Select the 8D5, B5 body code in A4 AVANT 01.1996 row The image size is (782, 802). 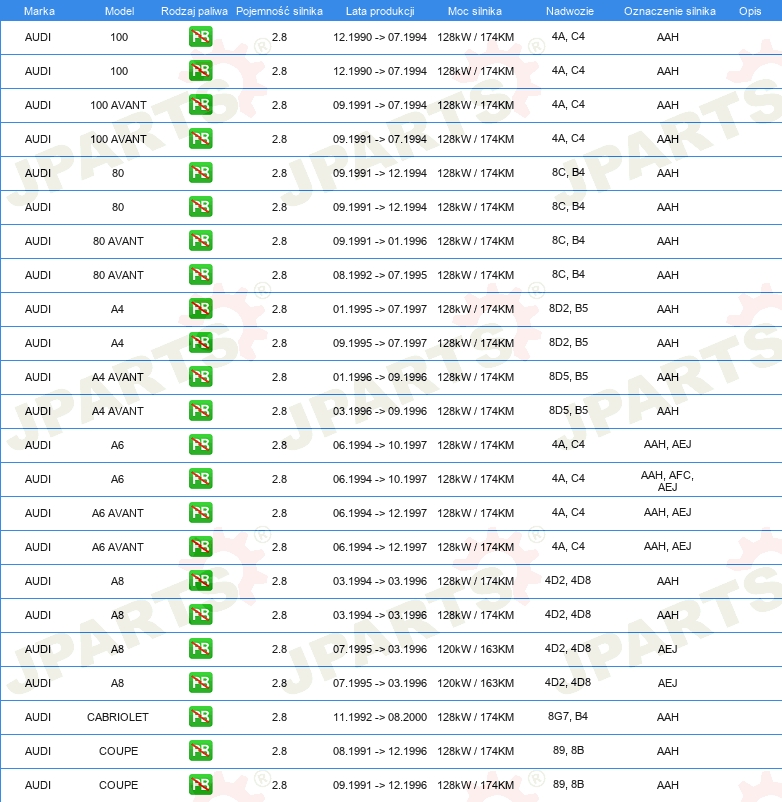click(568, 376)
